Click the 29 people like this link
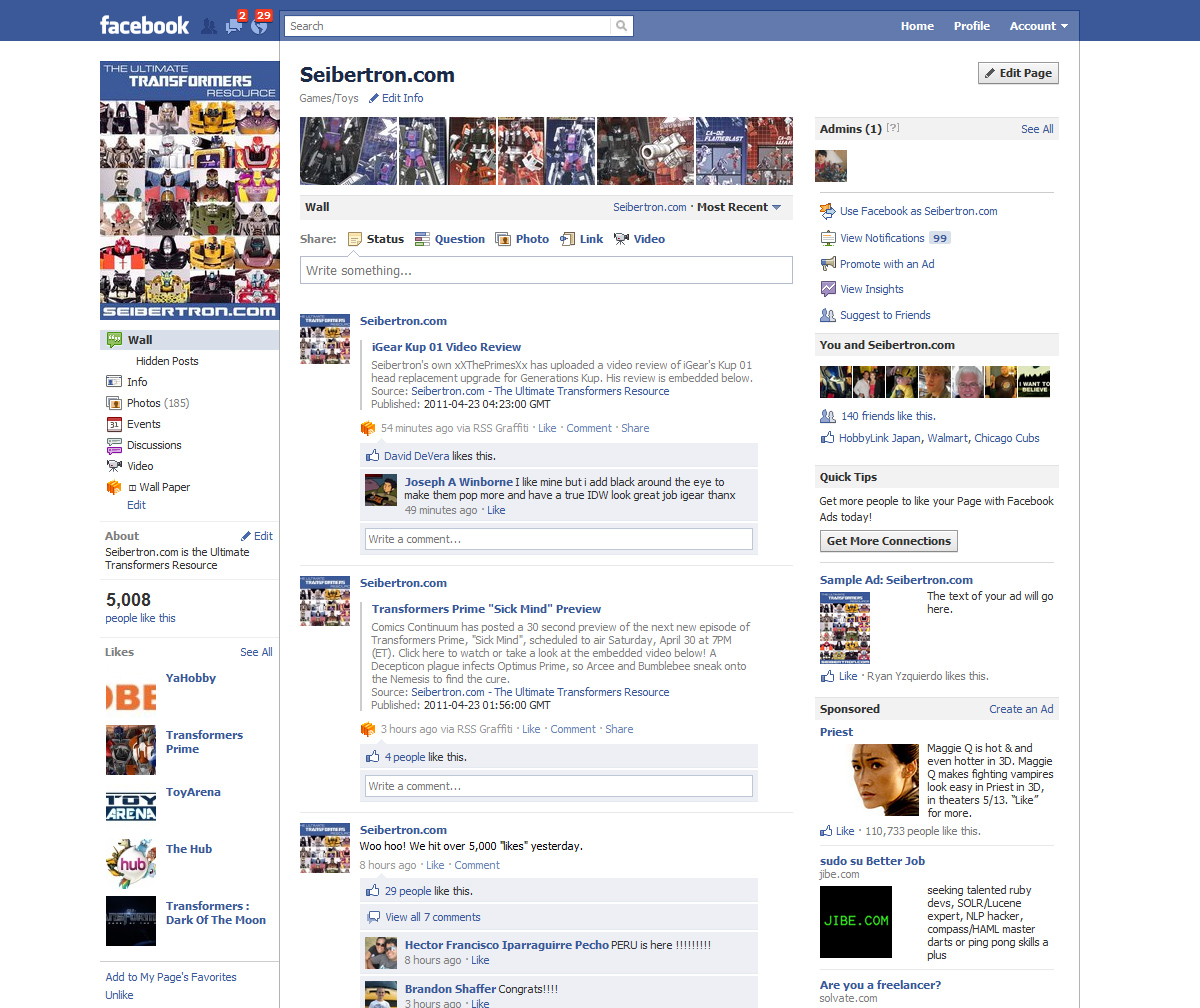The image size is (1200, 1008). (408, 891)
